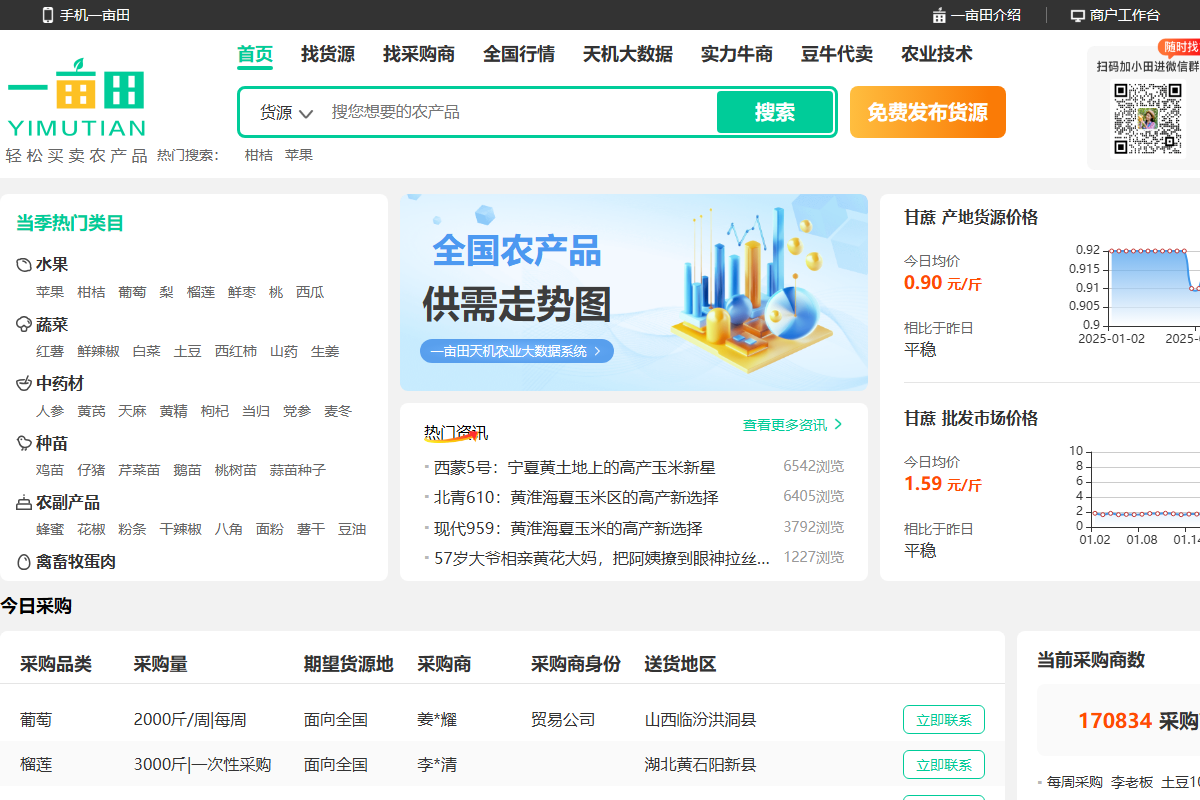The height and width of the screenshot is (800, 1200).
Task: Switch to the 全国行情 nav tab
Action: point(519,54)
